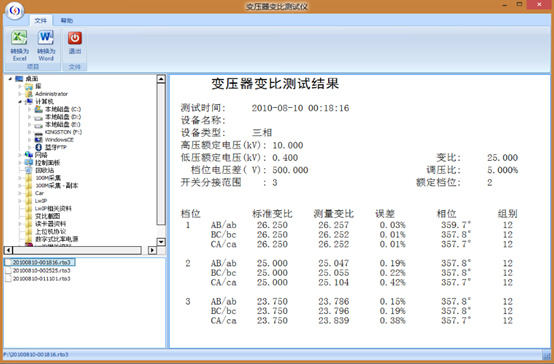Click the tree's vertical scrollbar up arrow

(x=161, y=79)
